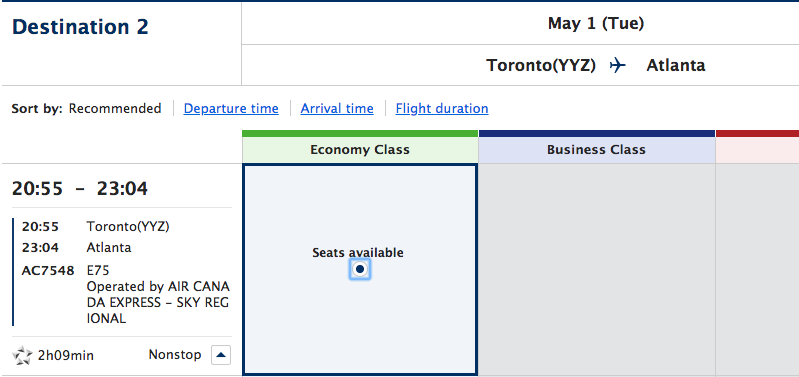The image size is (799, 377).
Task: Click the Recommended sort option
Action: (x=115, y=109)
